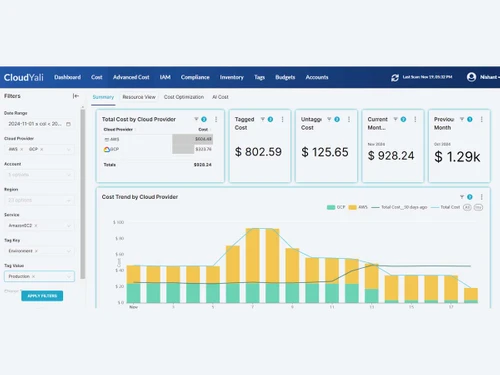Switch to the AI Cost tab
This screenshot has height=375, width=500.
220,97
